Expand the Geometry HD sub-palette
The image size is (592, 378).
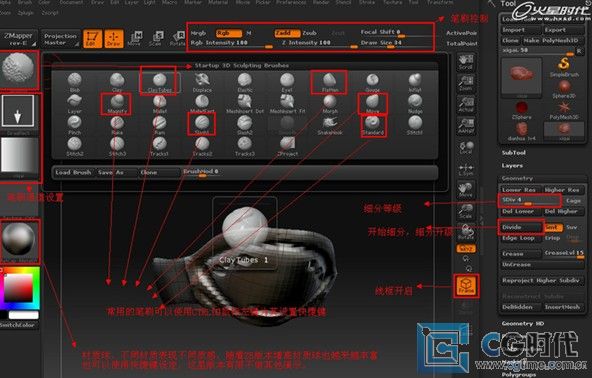point(523,324)
